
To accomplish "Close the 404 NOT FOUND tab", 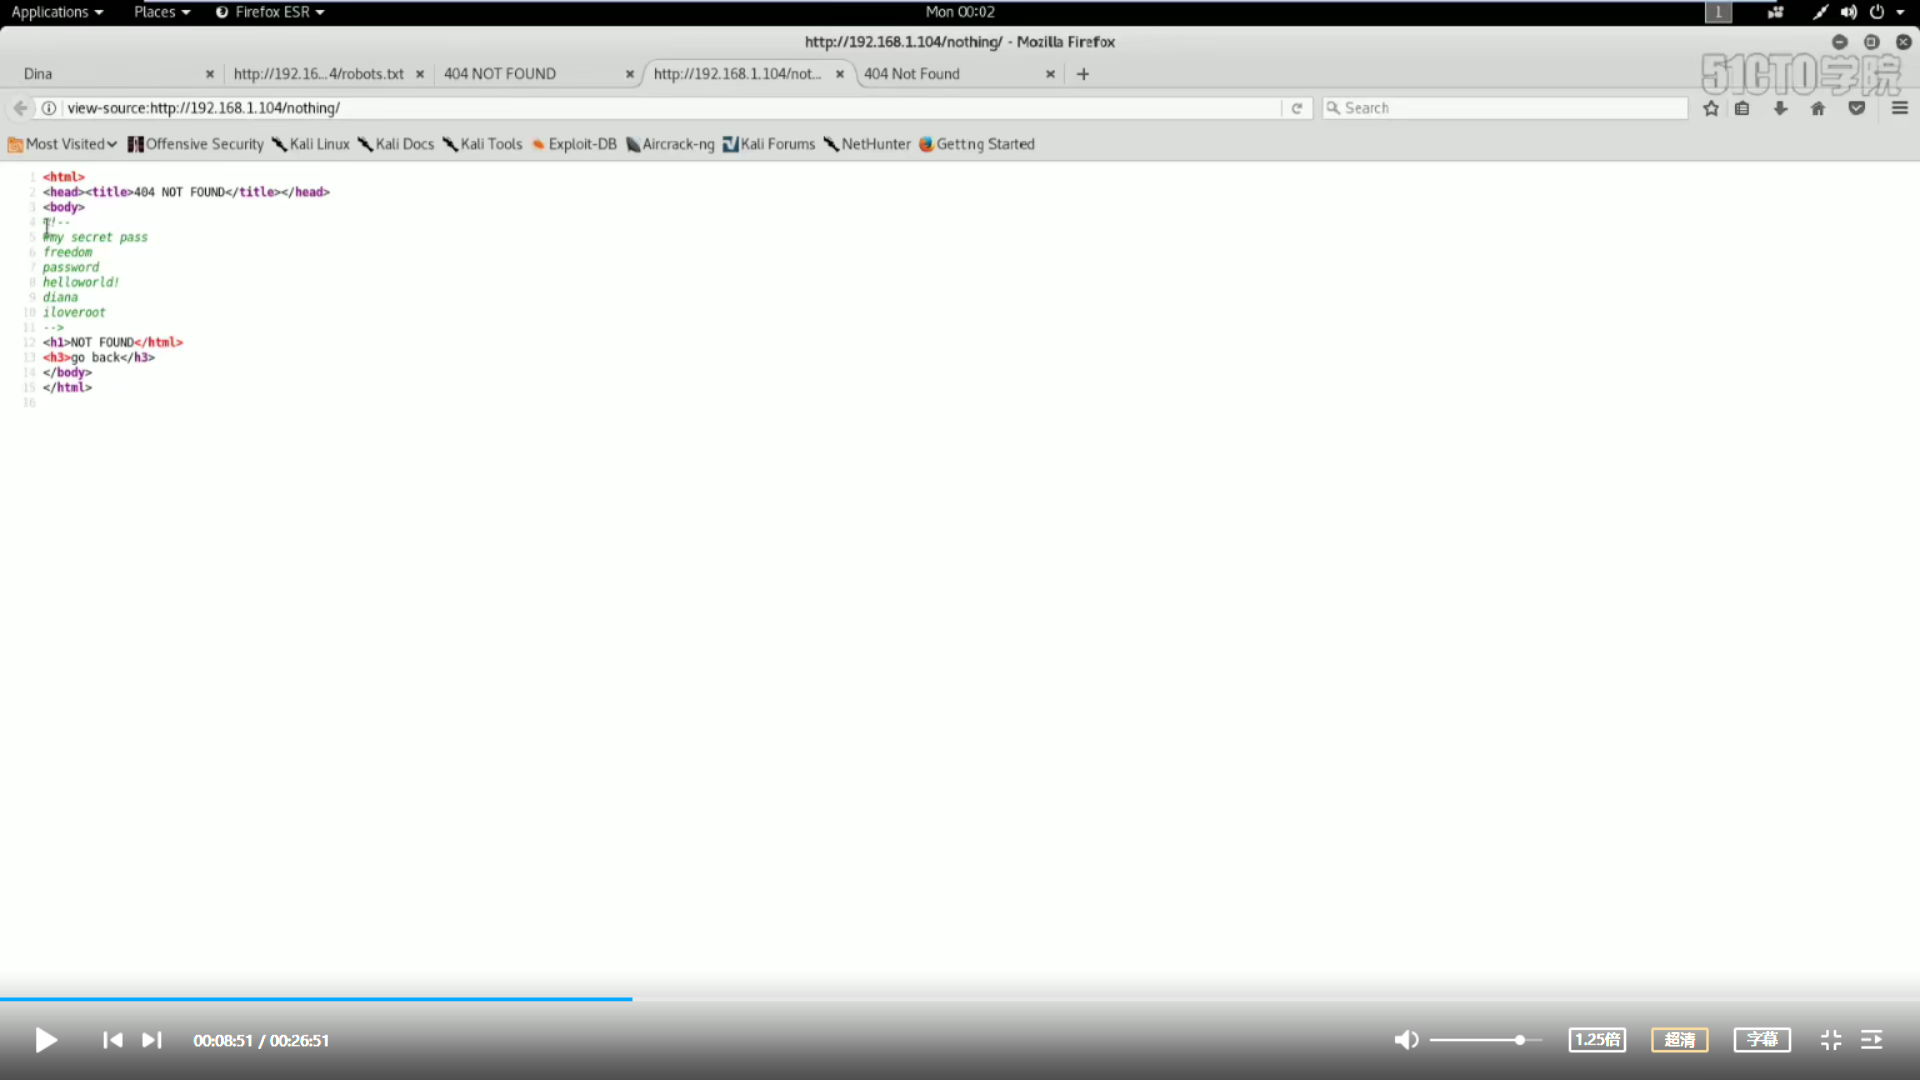I will (x=630, y=74).
